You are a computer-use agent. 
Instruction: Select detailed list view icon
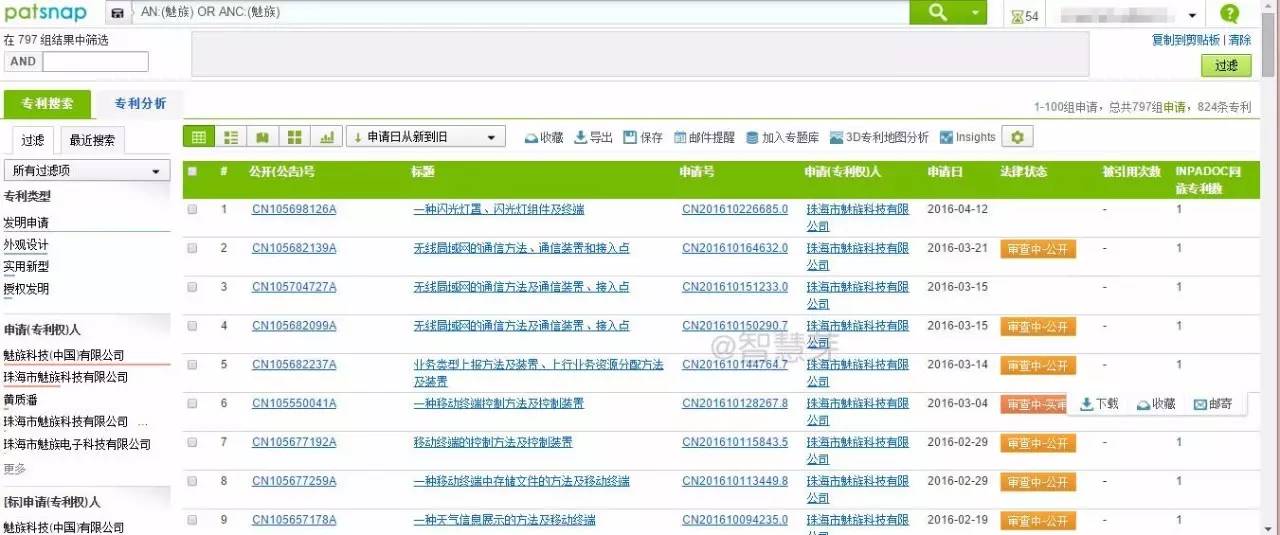click(x=231, y=137)
